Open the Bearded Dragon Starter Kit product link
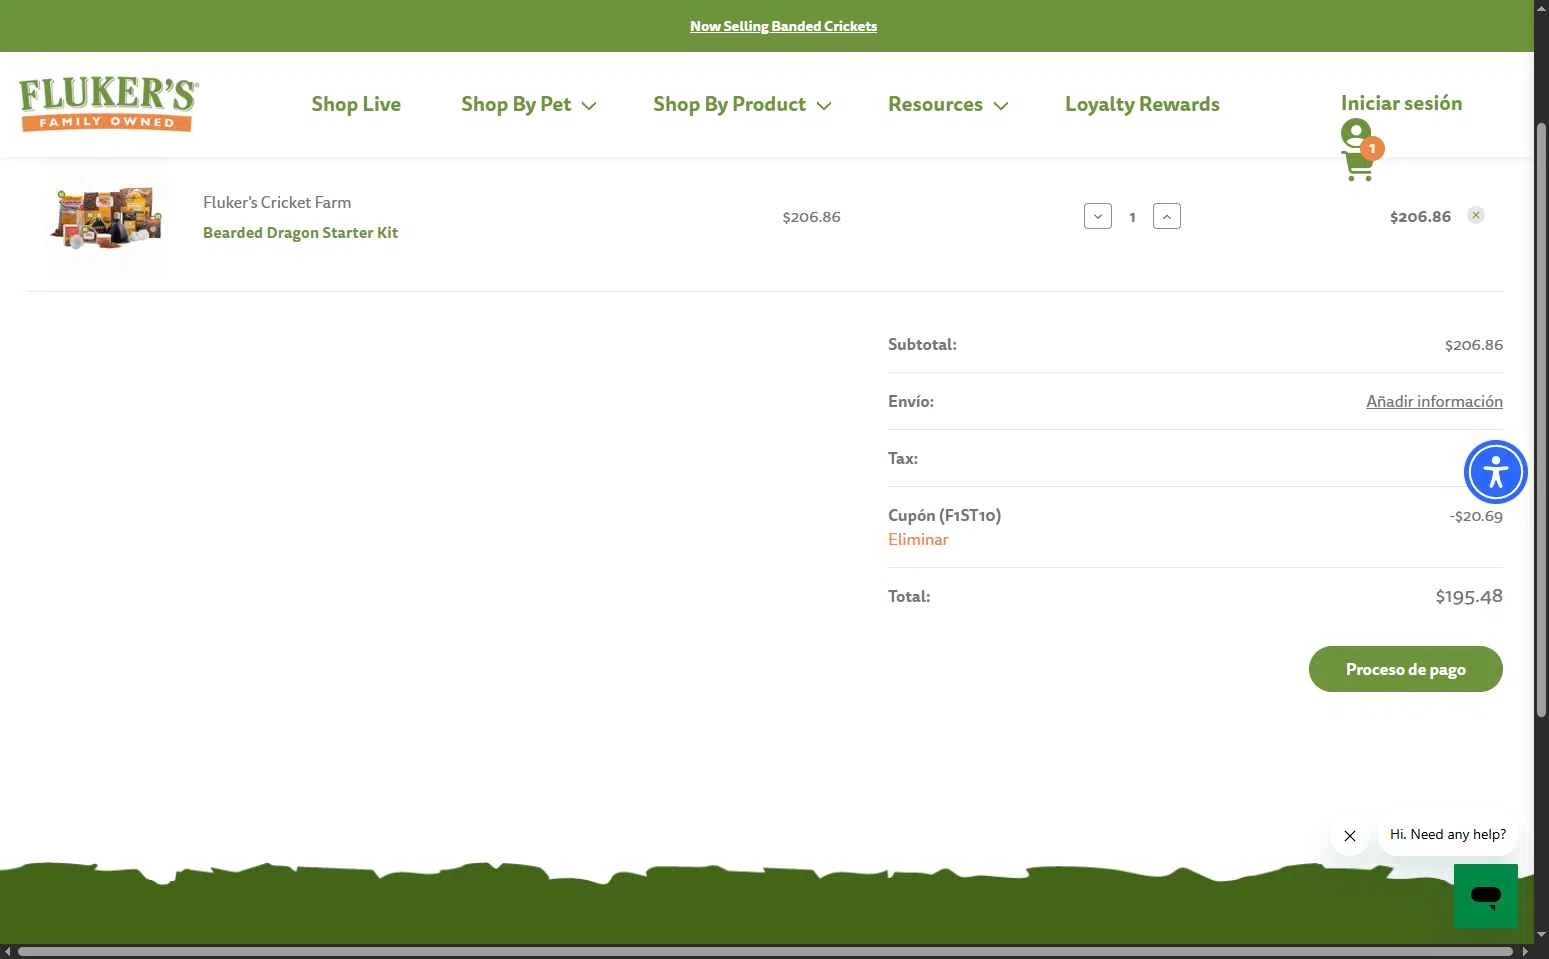 pos(300,233)
